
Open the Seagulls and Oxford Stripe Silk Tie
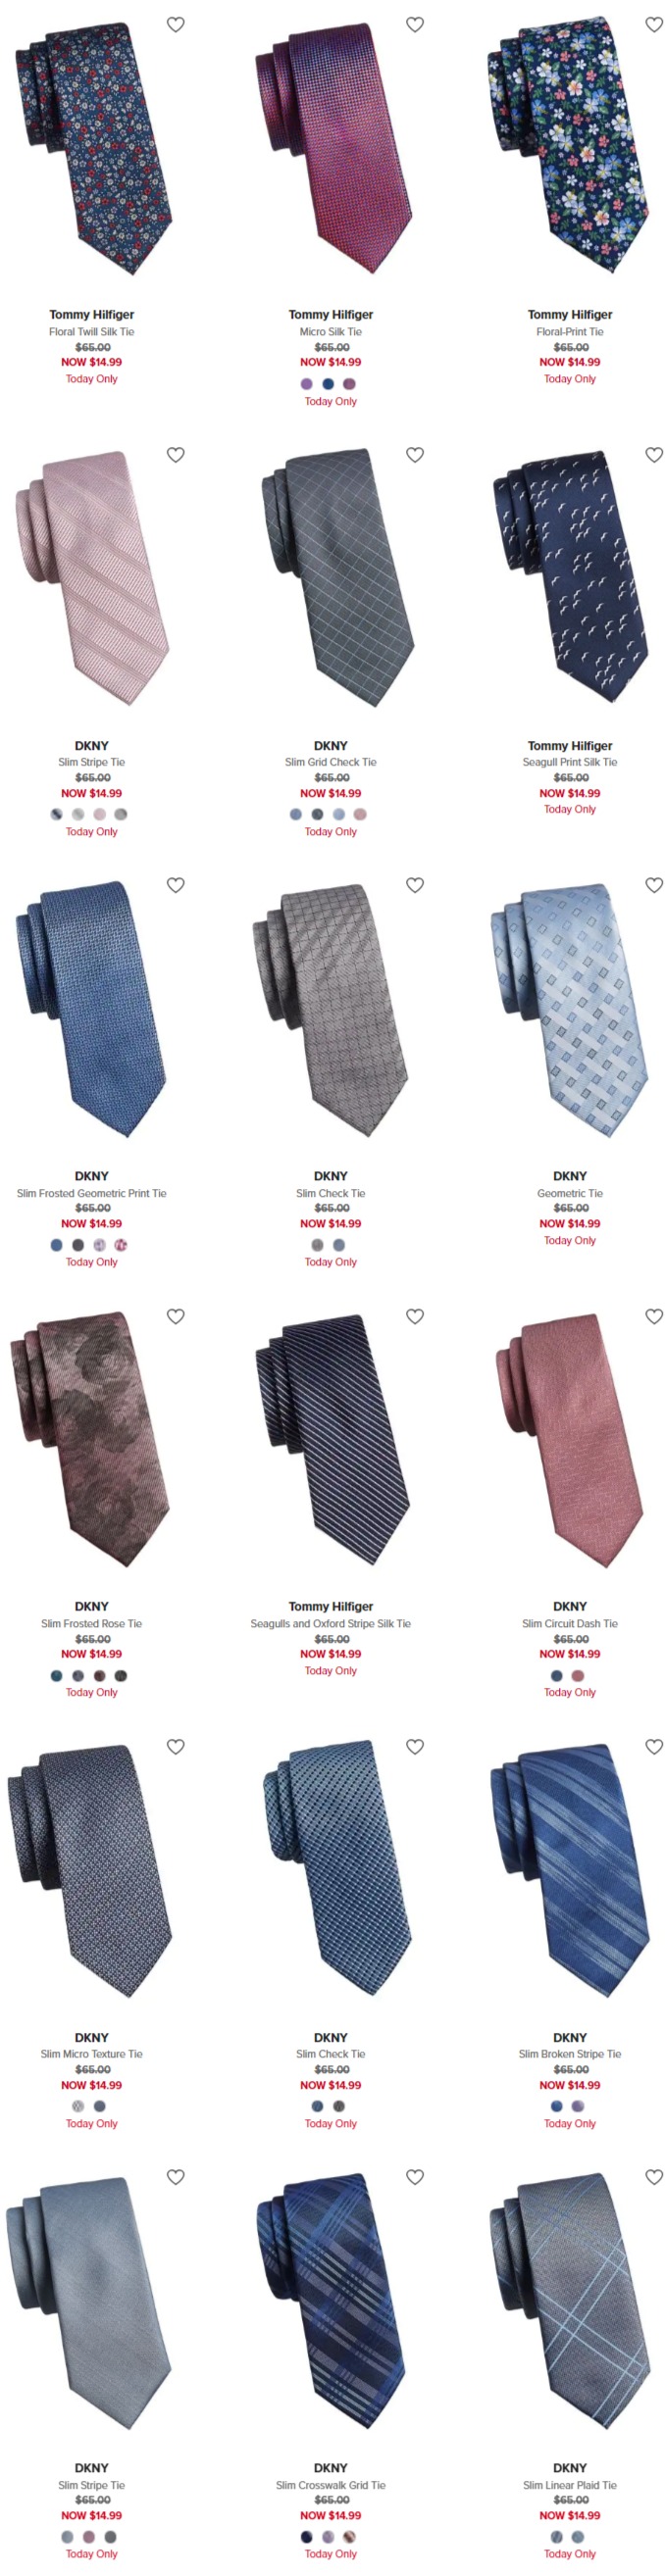pyautogui.click(x=331, y=1624)
